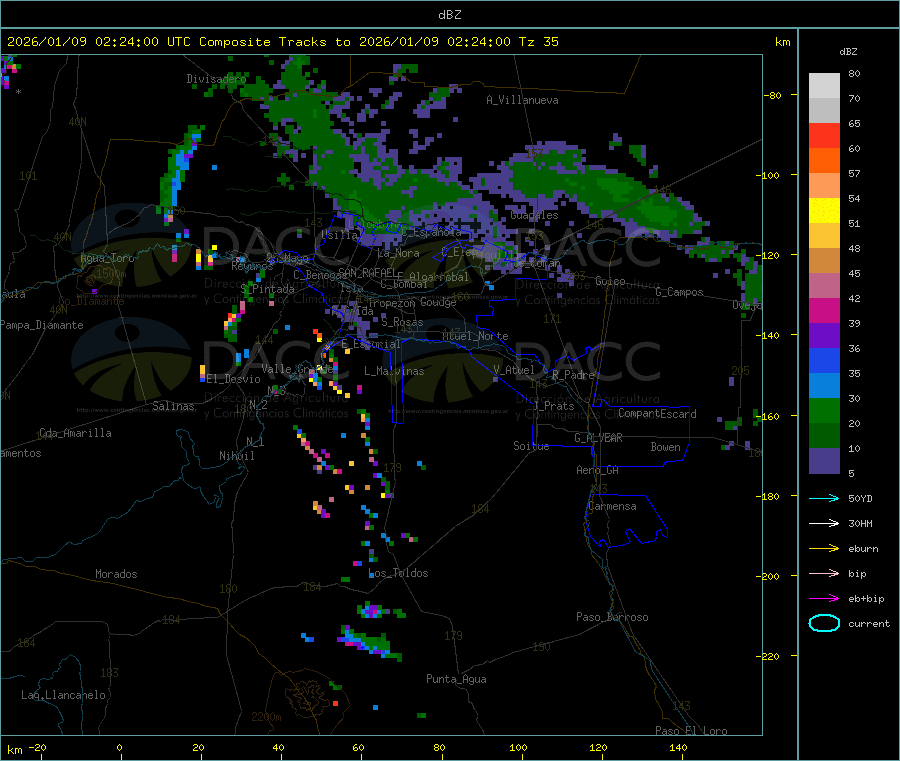The width and height of the screenshot is (900, 761).
Task: Click the 'La_Nora' map label
Action: 398,253
